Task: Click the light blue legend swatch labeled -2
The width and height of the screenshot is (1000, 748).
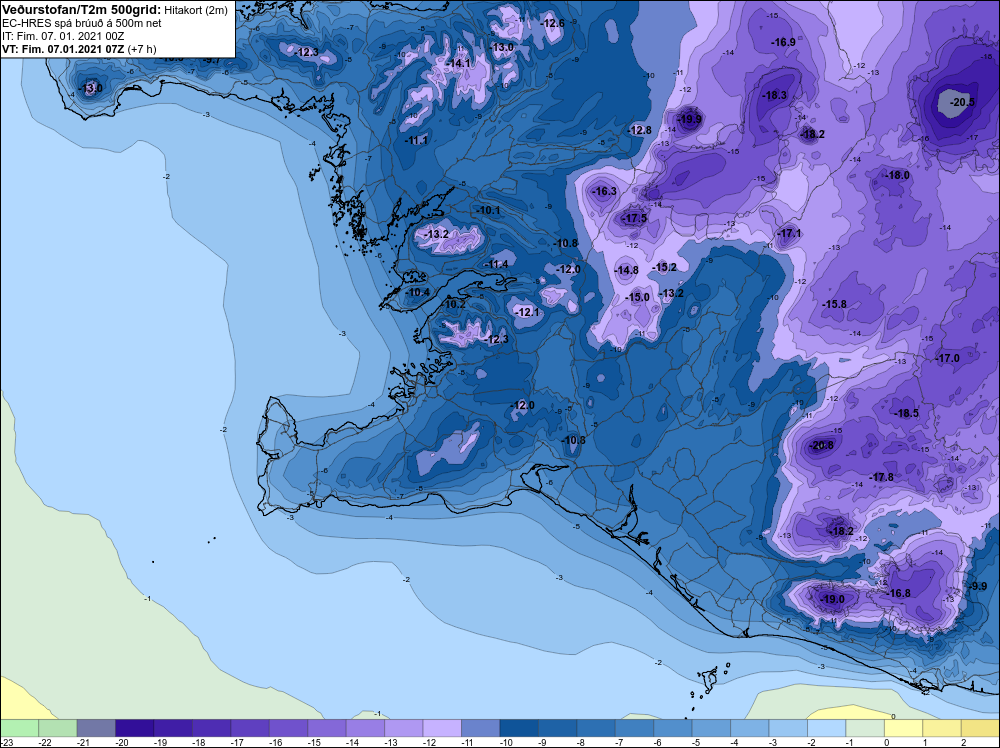Action: (x=827, y=728)
